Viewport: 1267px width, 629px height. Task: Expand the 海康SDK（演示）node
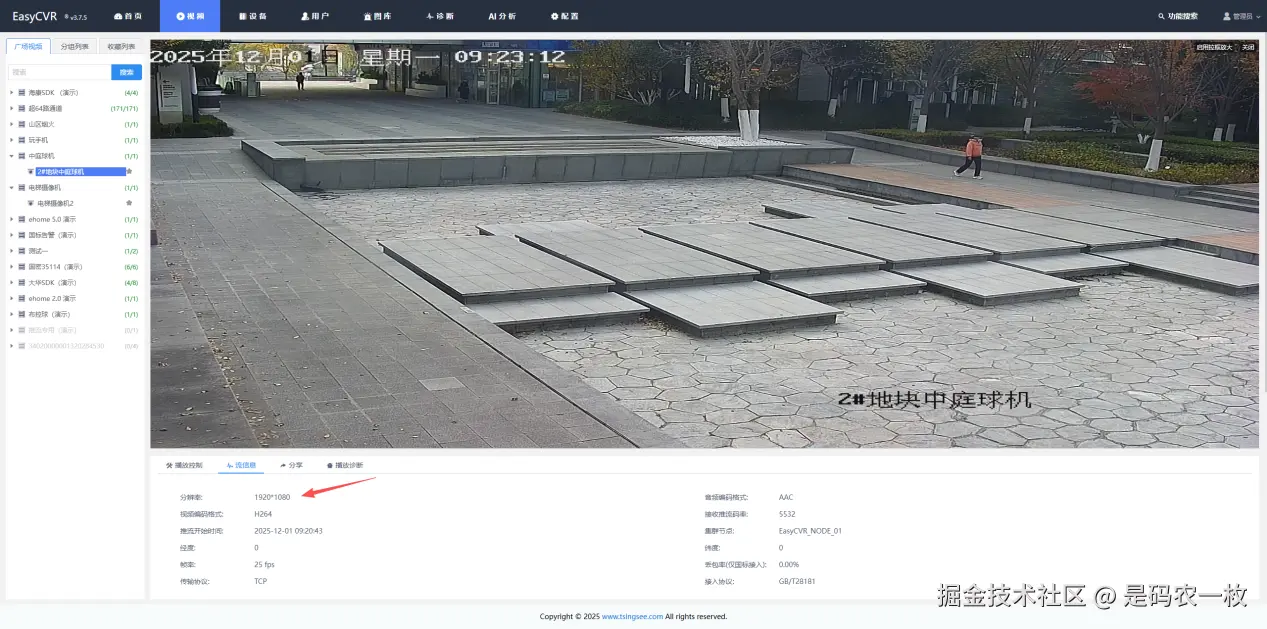tap(11, 93)
